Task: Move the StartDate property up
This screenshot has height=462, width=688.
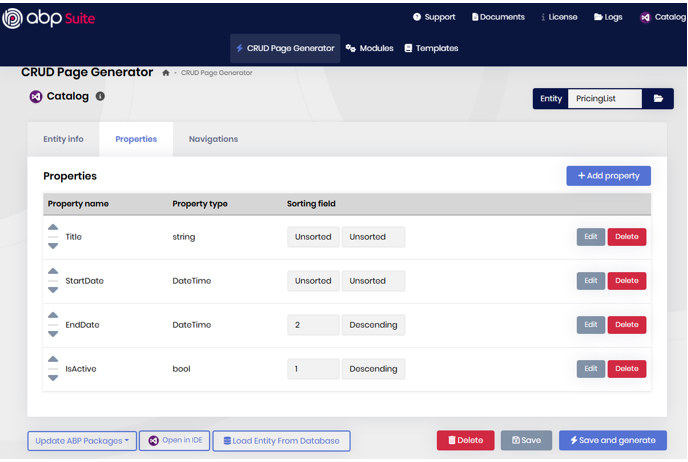Action: 53,271
